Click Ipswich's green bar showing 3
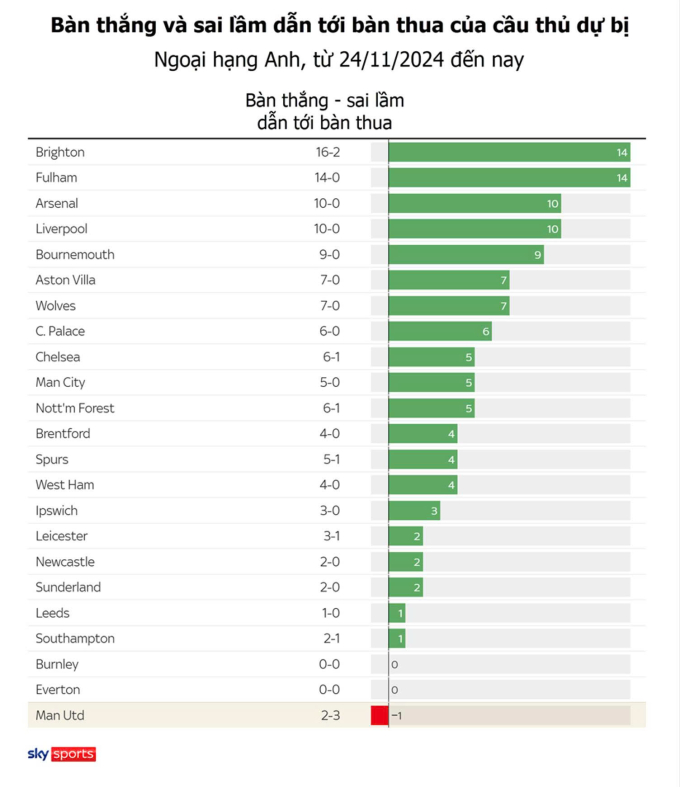 pyautogui.click(x=414, y=510)
